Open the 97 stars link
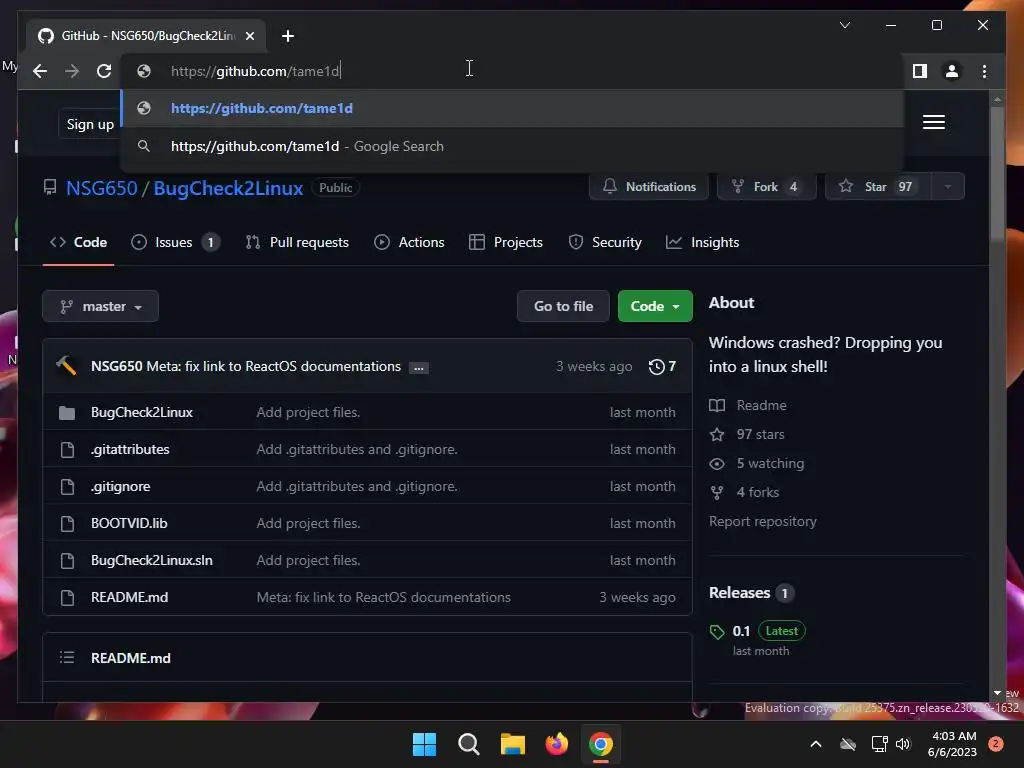The image size is (1024, 768). click(x=747, y=434)
